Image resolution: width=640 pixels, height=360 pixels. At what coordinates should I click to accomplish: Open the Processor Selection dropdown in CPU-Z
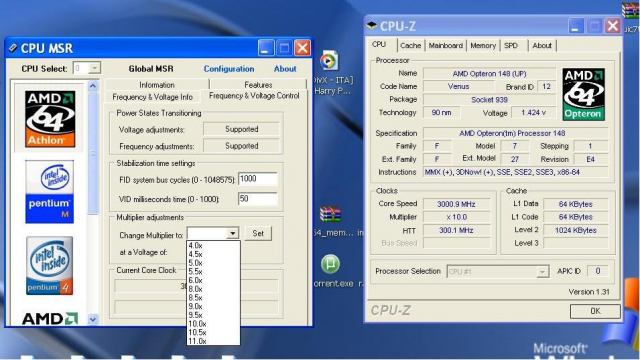[x=542, y=271]
